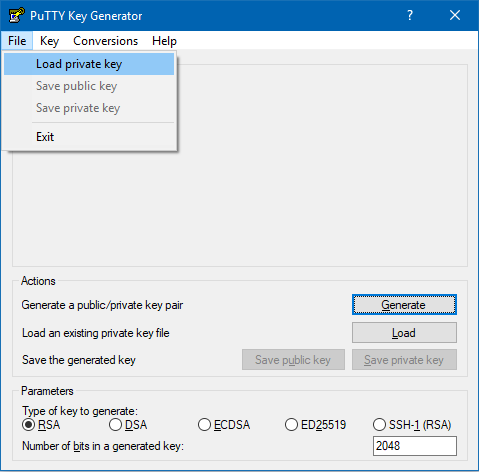Select Save private key menu entry
The image size is (479, 472).
coord(89,108)
